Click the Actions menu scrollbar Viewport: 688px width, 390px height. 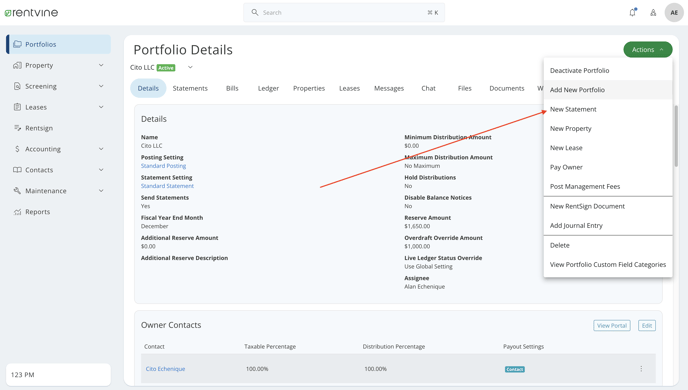[676, 136]
